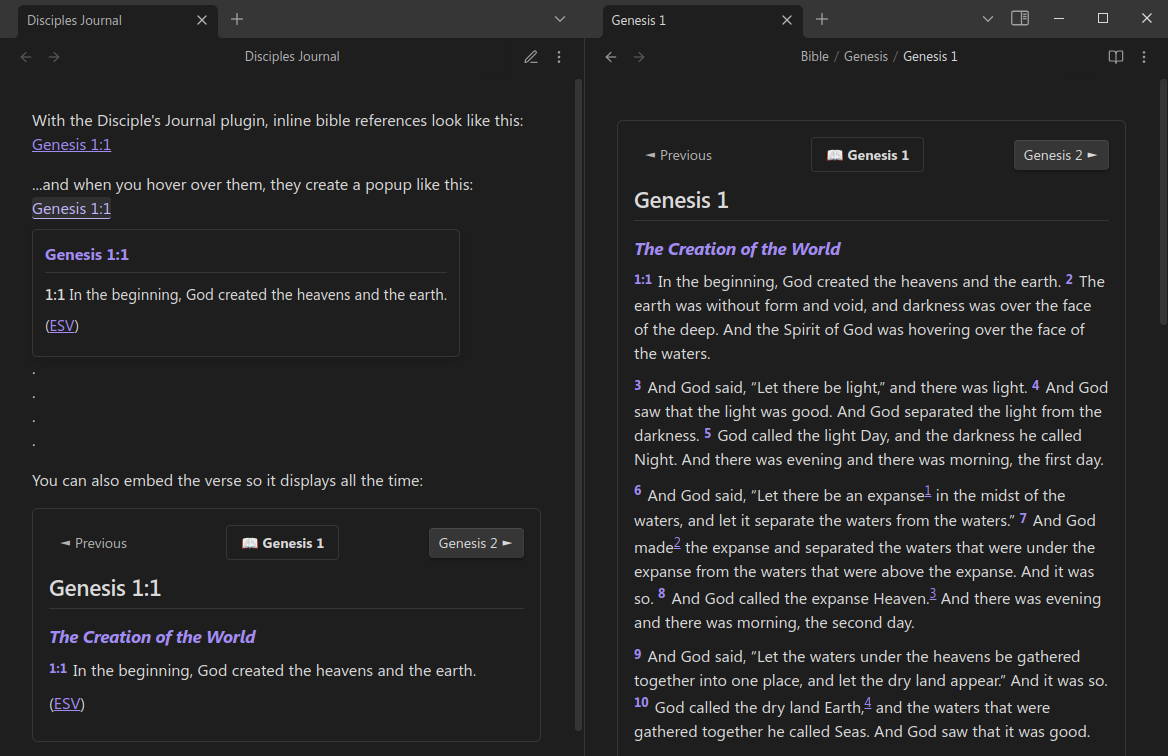Click the Bible breadcrumb

(814, 57)
